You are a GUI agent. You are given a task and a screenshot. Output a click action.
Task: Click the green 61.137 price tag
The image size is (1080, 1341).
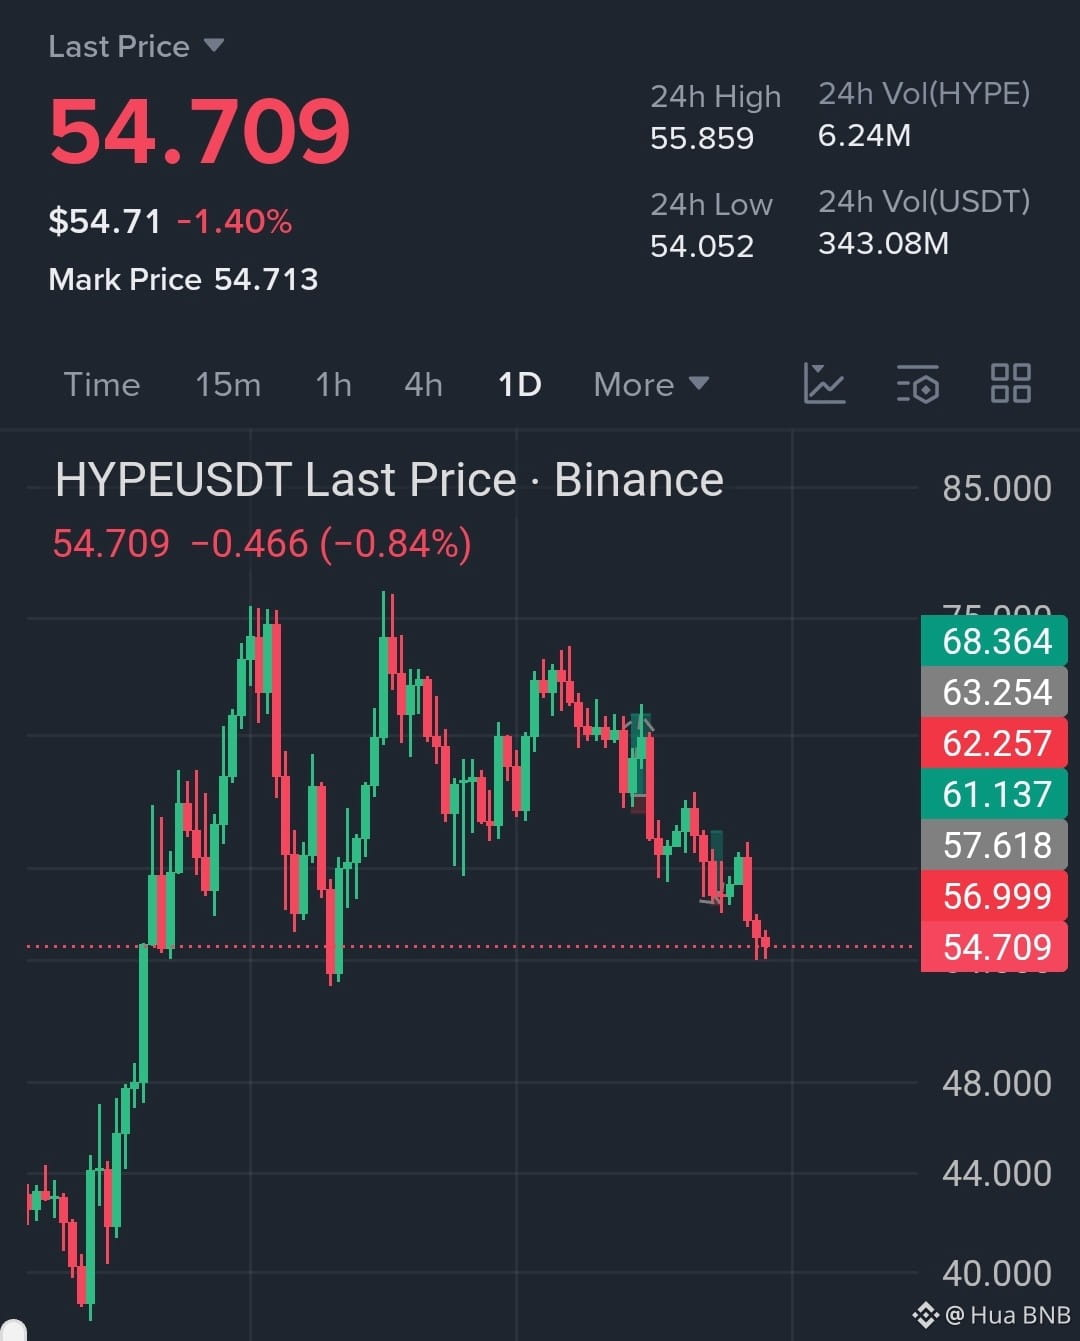[x=994, y=794]
